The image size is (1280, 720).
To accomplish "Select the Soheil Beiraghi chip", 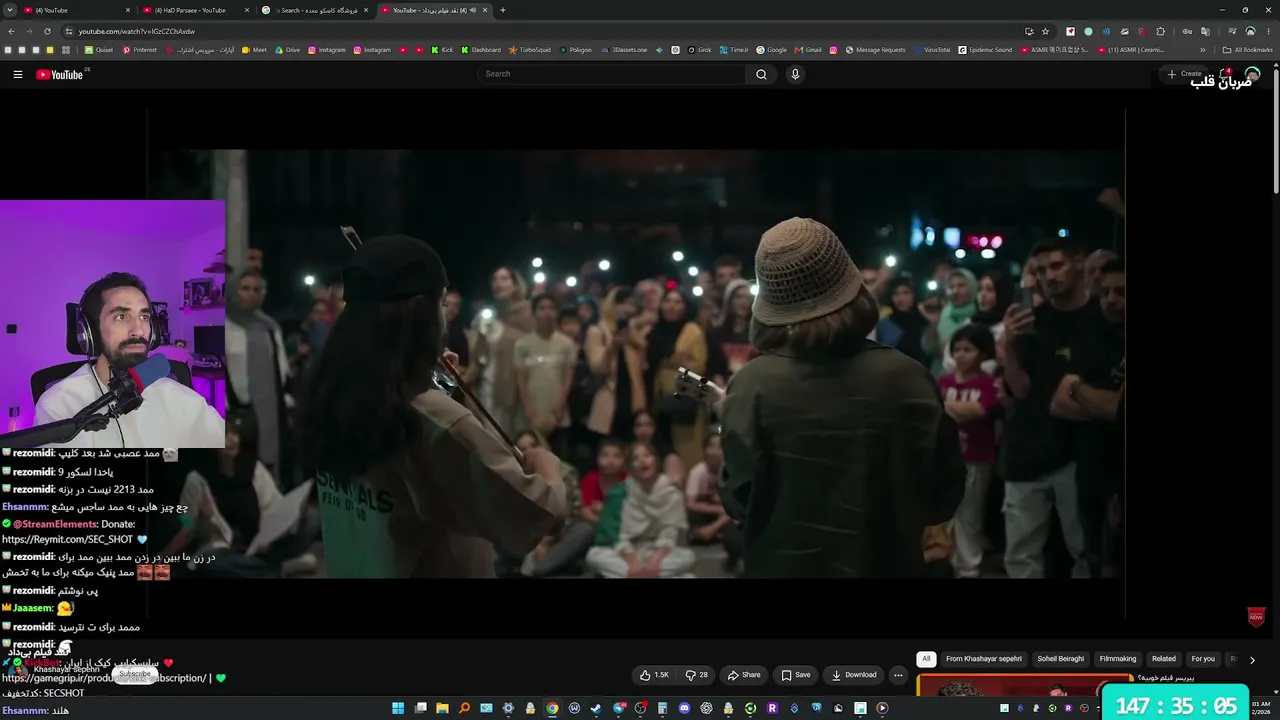I will (x=1060, y=659).
